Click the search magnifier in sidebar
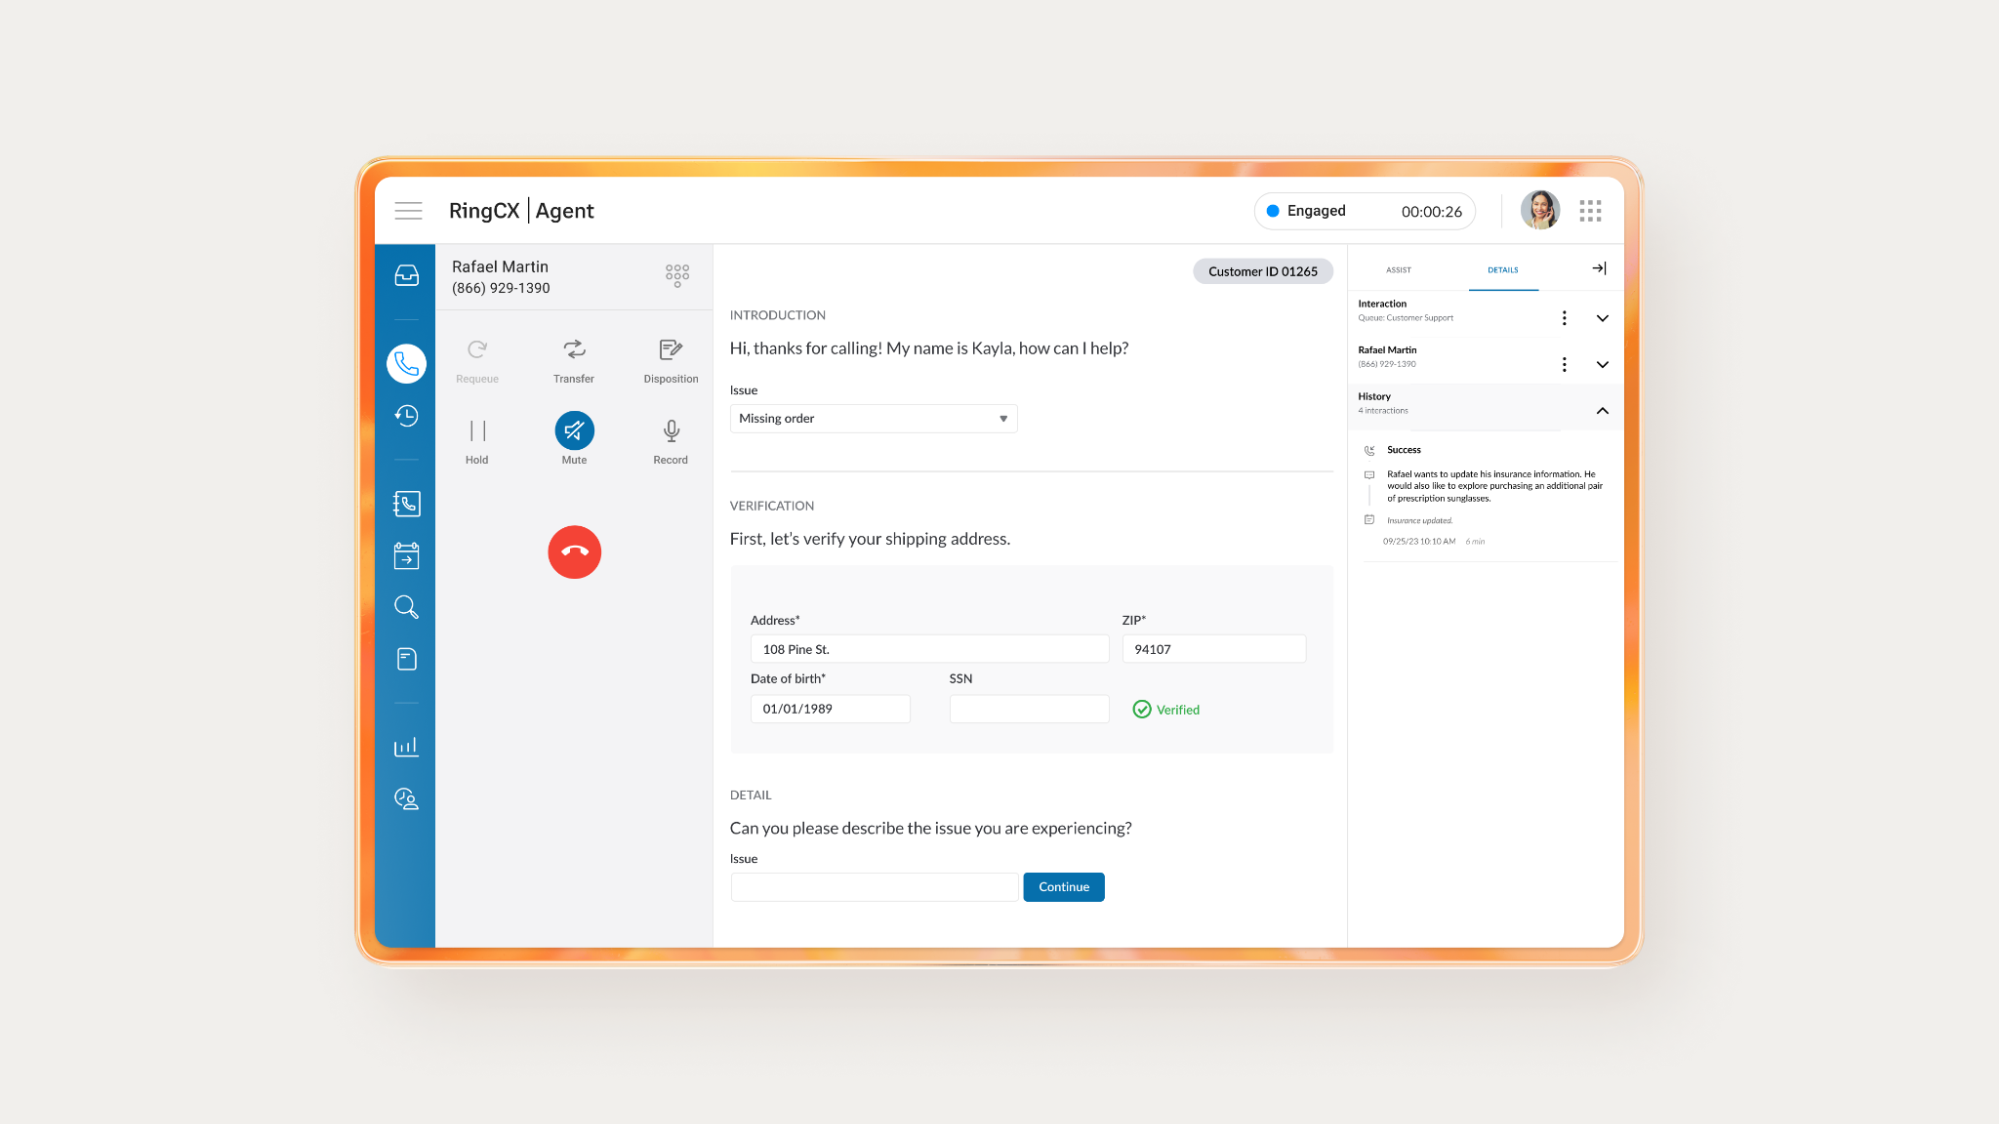This screenshot has height=1125, width=1999. (406, 607)
